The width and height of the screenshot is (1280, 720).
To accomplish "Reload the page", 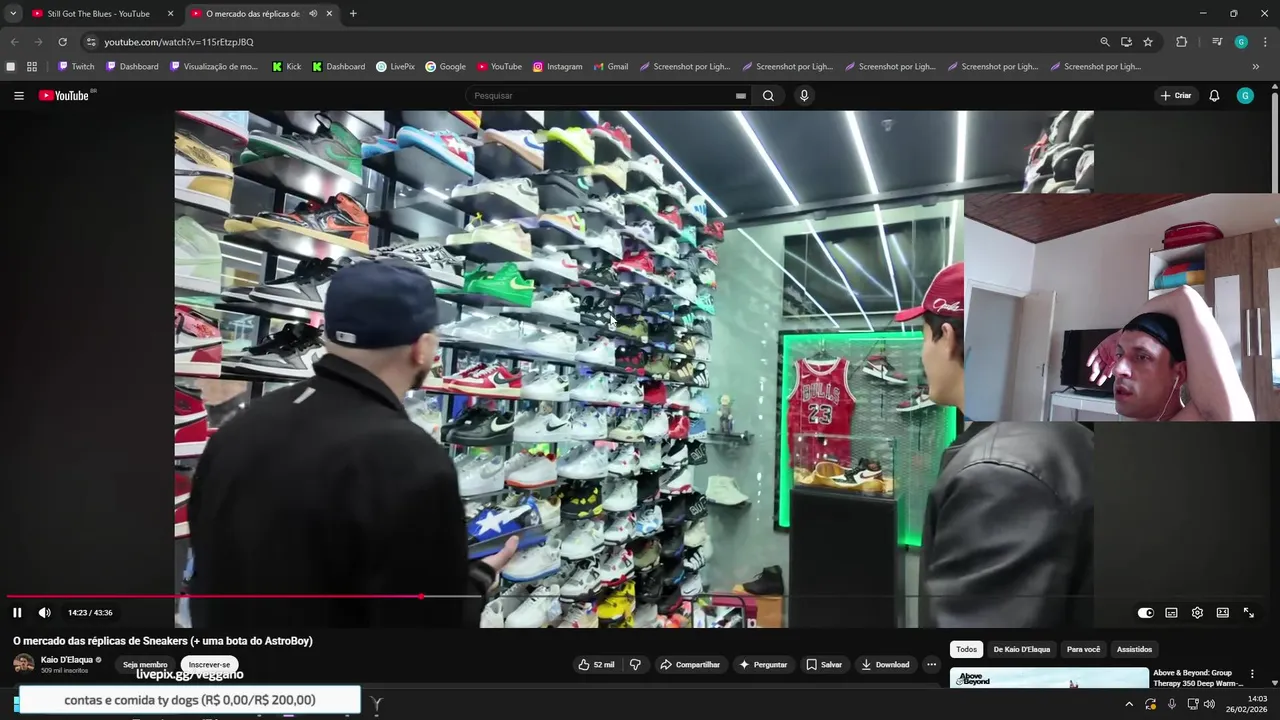I will (62, 42).
